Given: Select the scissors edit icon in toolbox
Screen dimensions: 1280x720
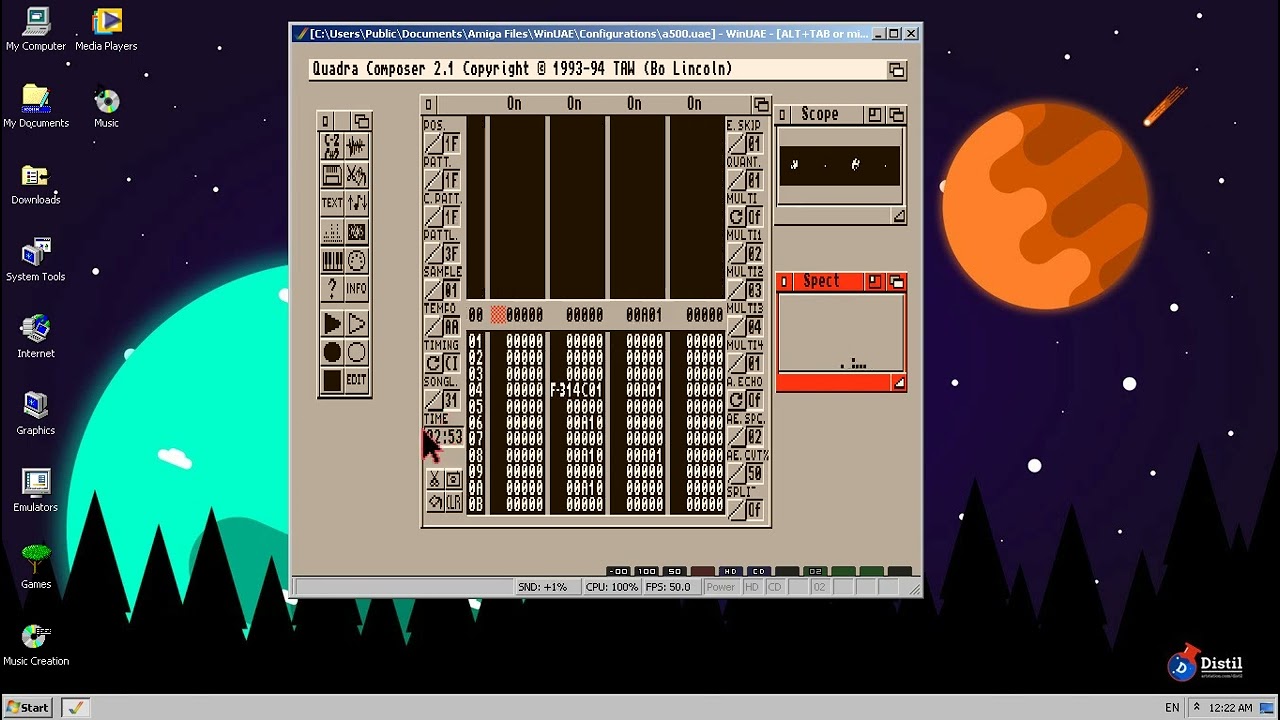Looking at the screenshot, I should pos(356,176).
